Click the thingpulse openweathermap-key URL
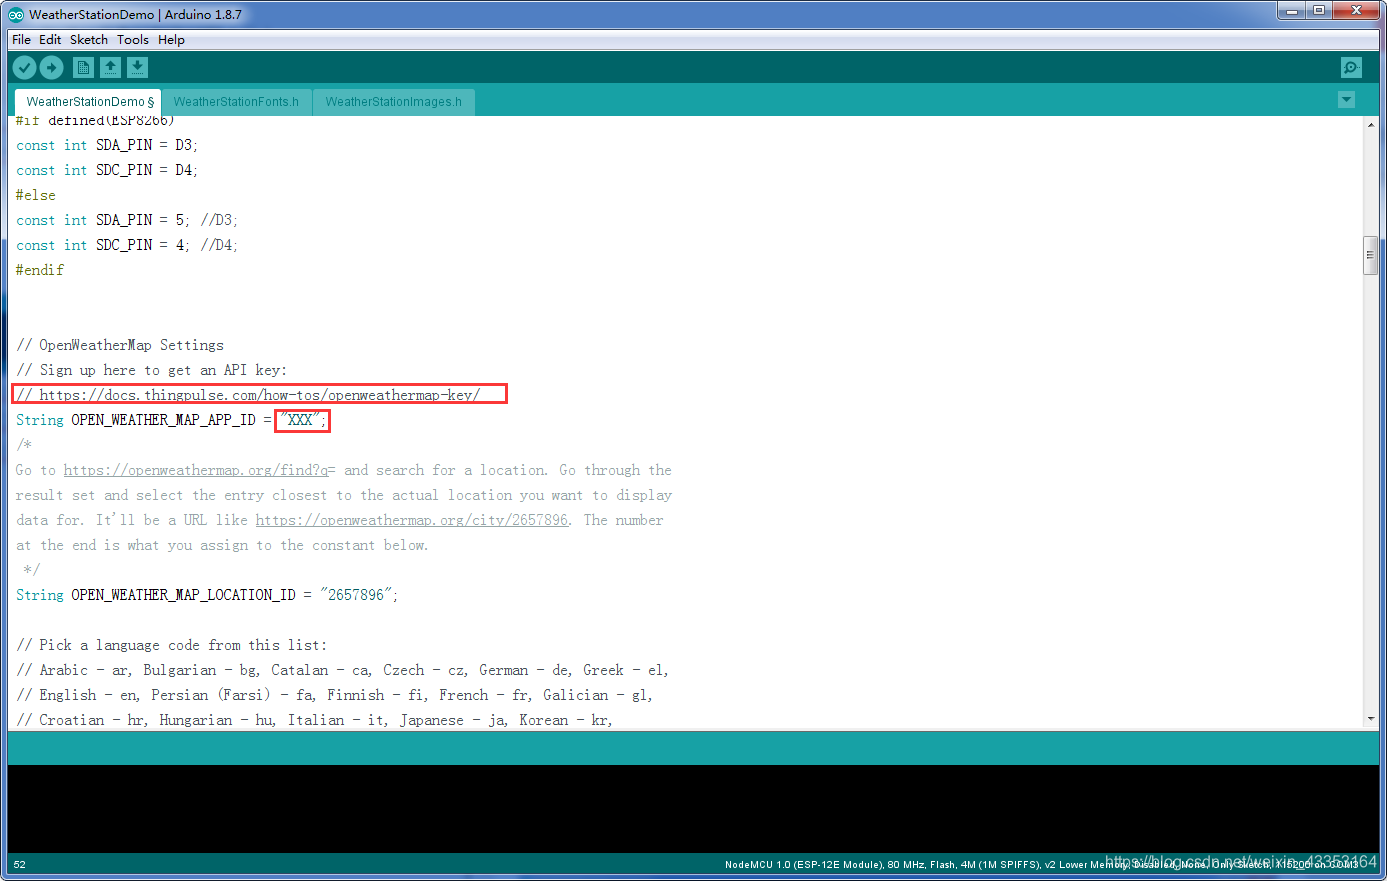 click(x=260, y=395)
